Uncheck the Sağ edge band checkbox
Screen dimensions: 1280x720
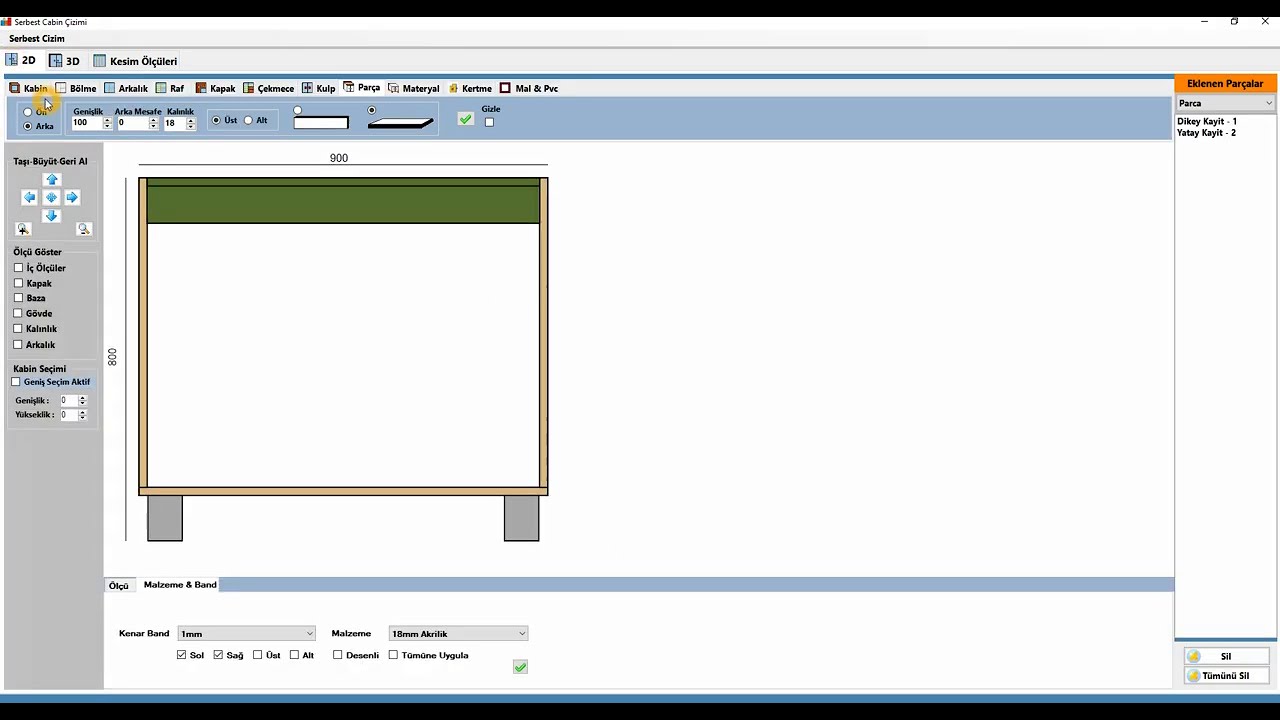click(x=218, y=655)
